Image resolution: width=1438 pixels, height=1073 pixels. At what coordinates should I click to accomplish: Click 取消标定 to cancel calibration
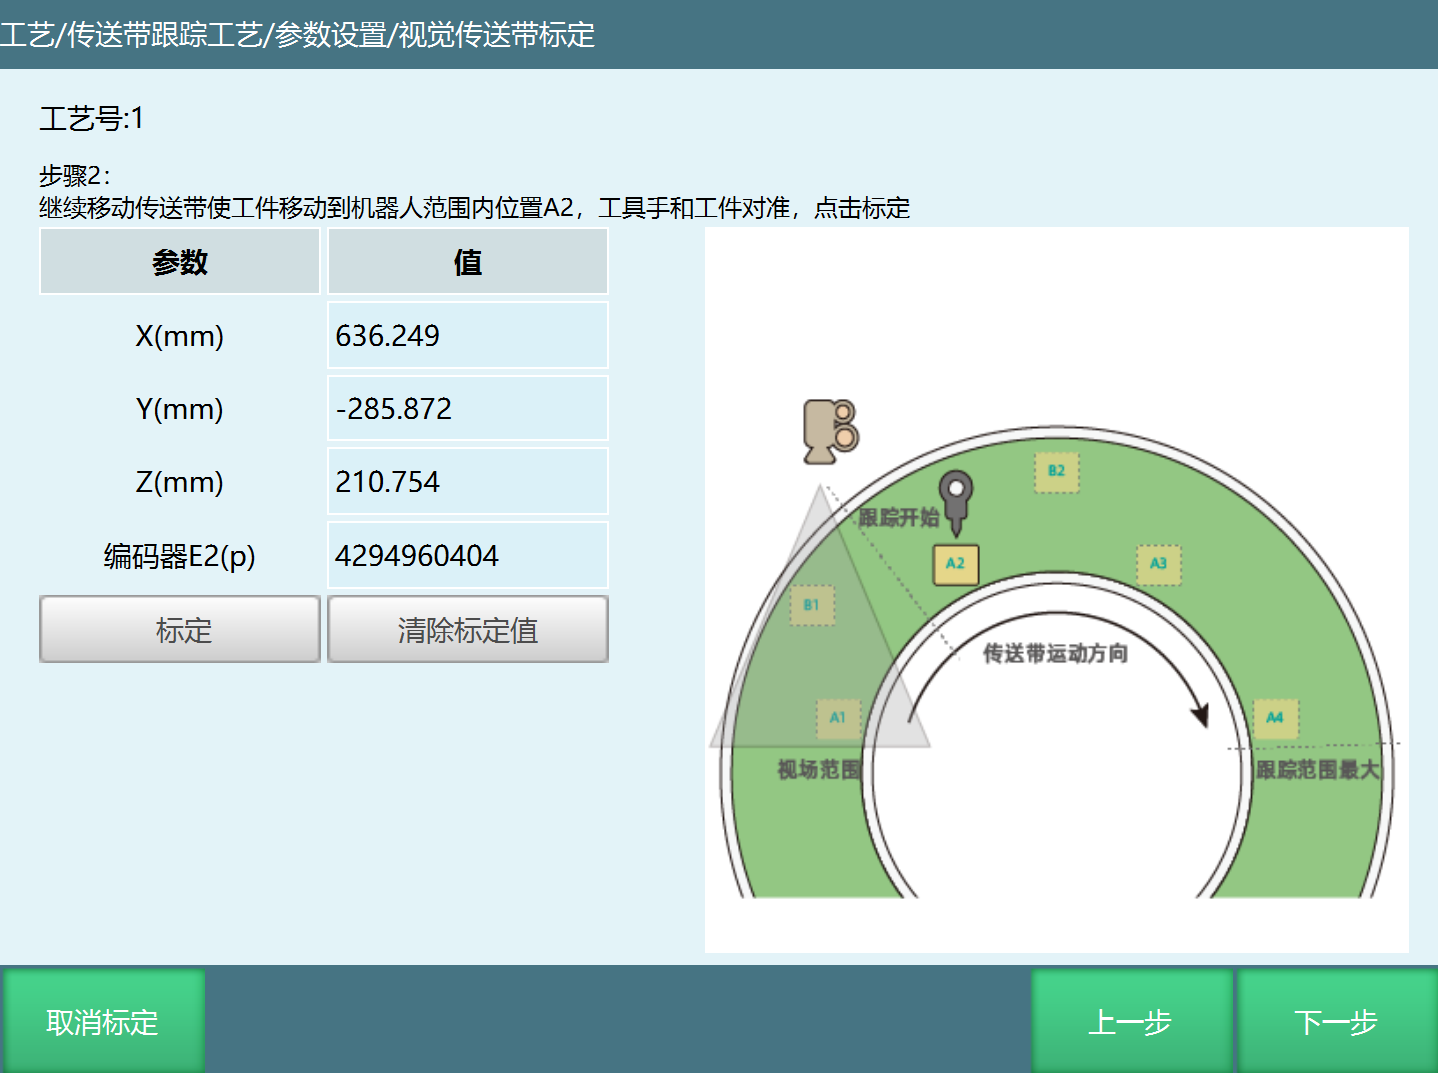pyautogui.click(x=101, y=1020)
